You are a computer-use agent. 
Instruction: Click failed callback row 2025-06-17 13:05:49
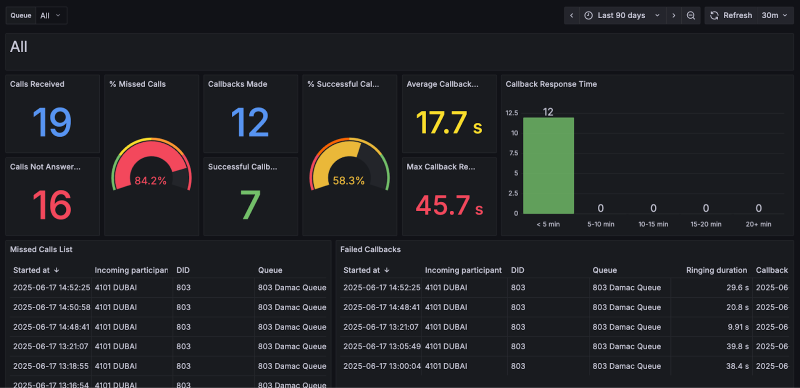click(565, 347)
